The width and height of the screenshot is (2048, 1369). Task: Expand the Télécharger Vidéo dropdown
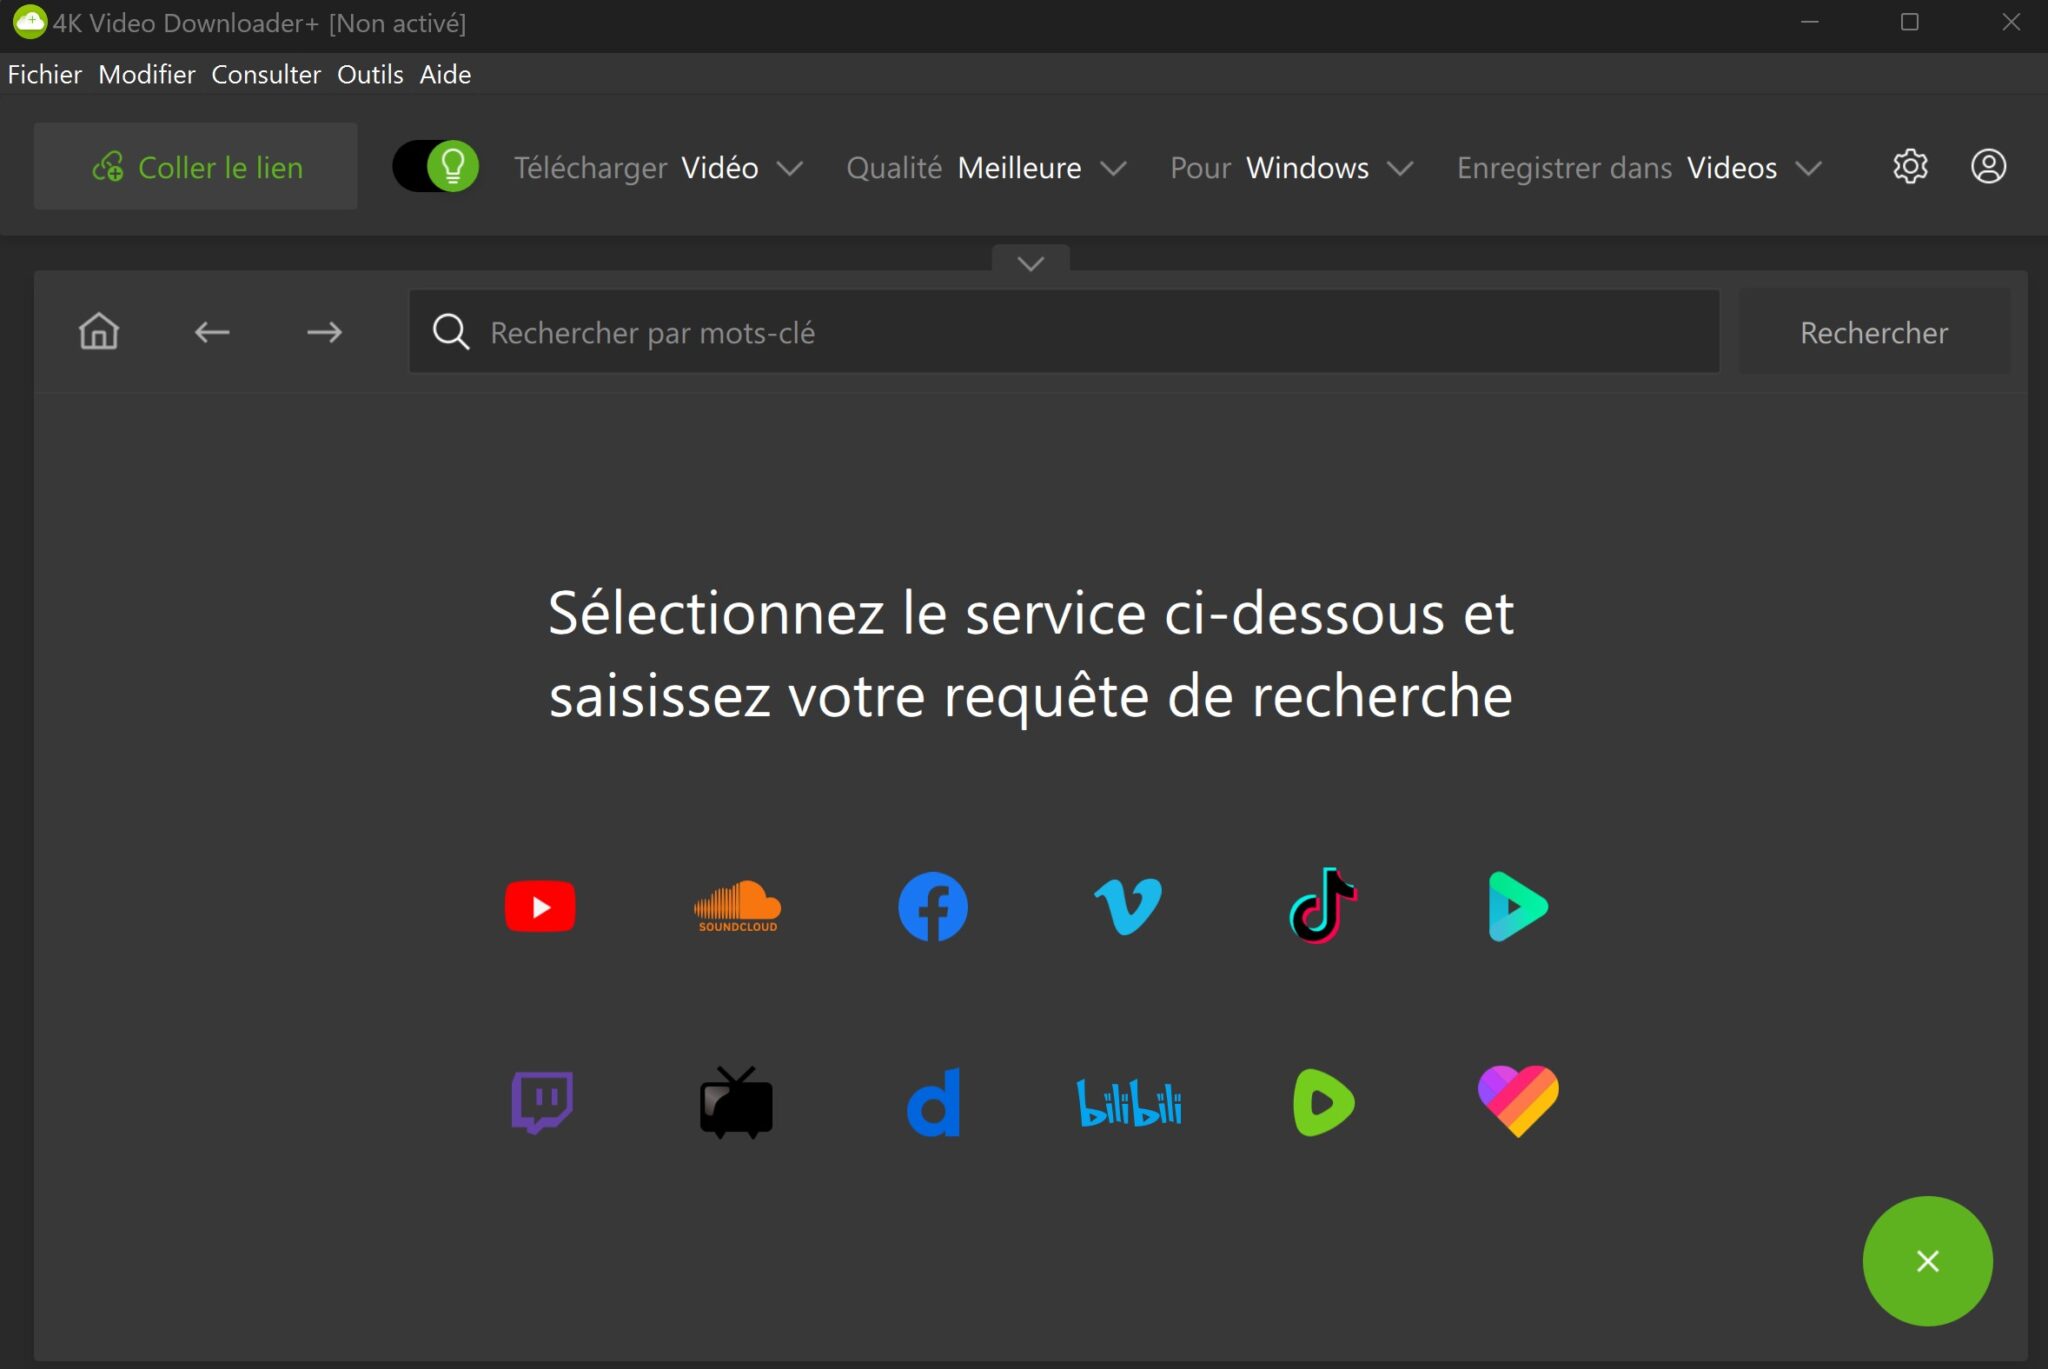[658, 167]
